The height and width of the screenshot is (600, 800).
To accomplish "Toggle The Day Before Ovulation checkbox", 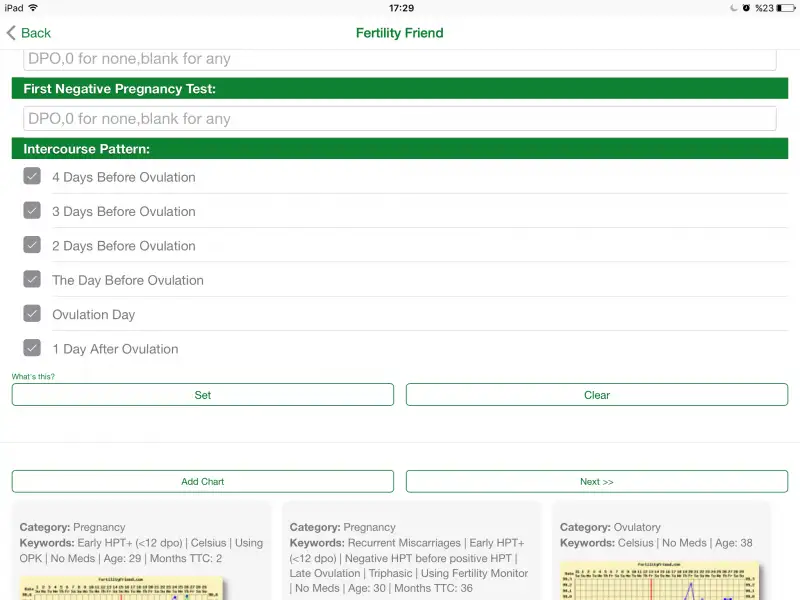I will [32, 279].
